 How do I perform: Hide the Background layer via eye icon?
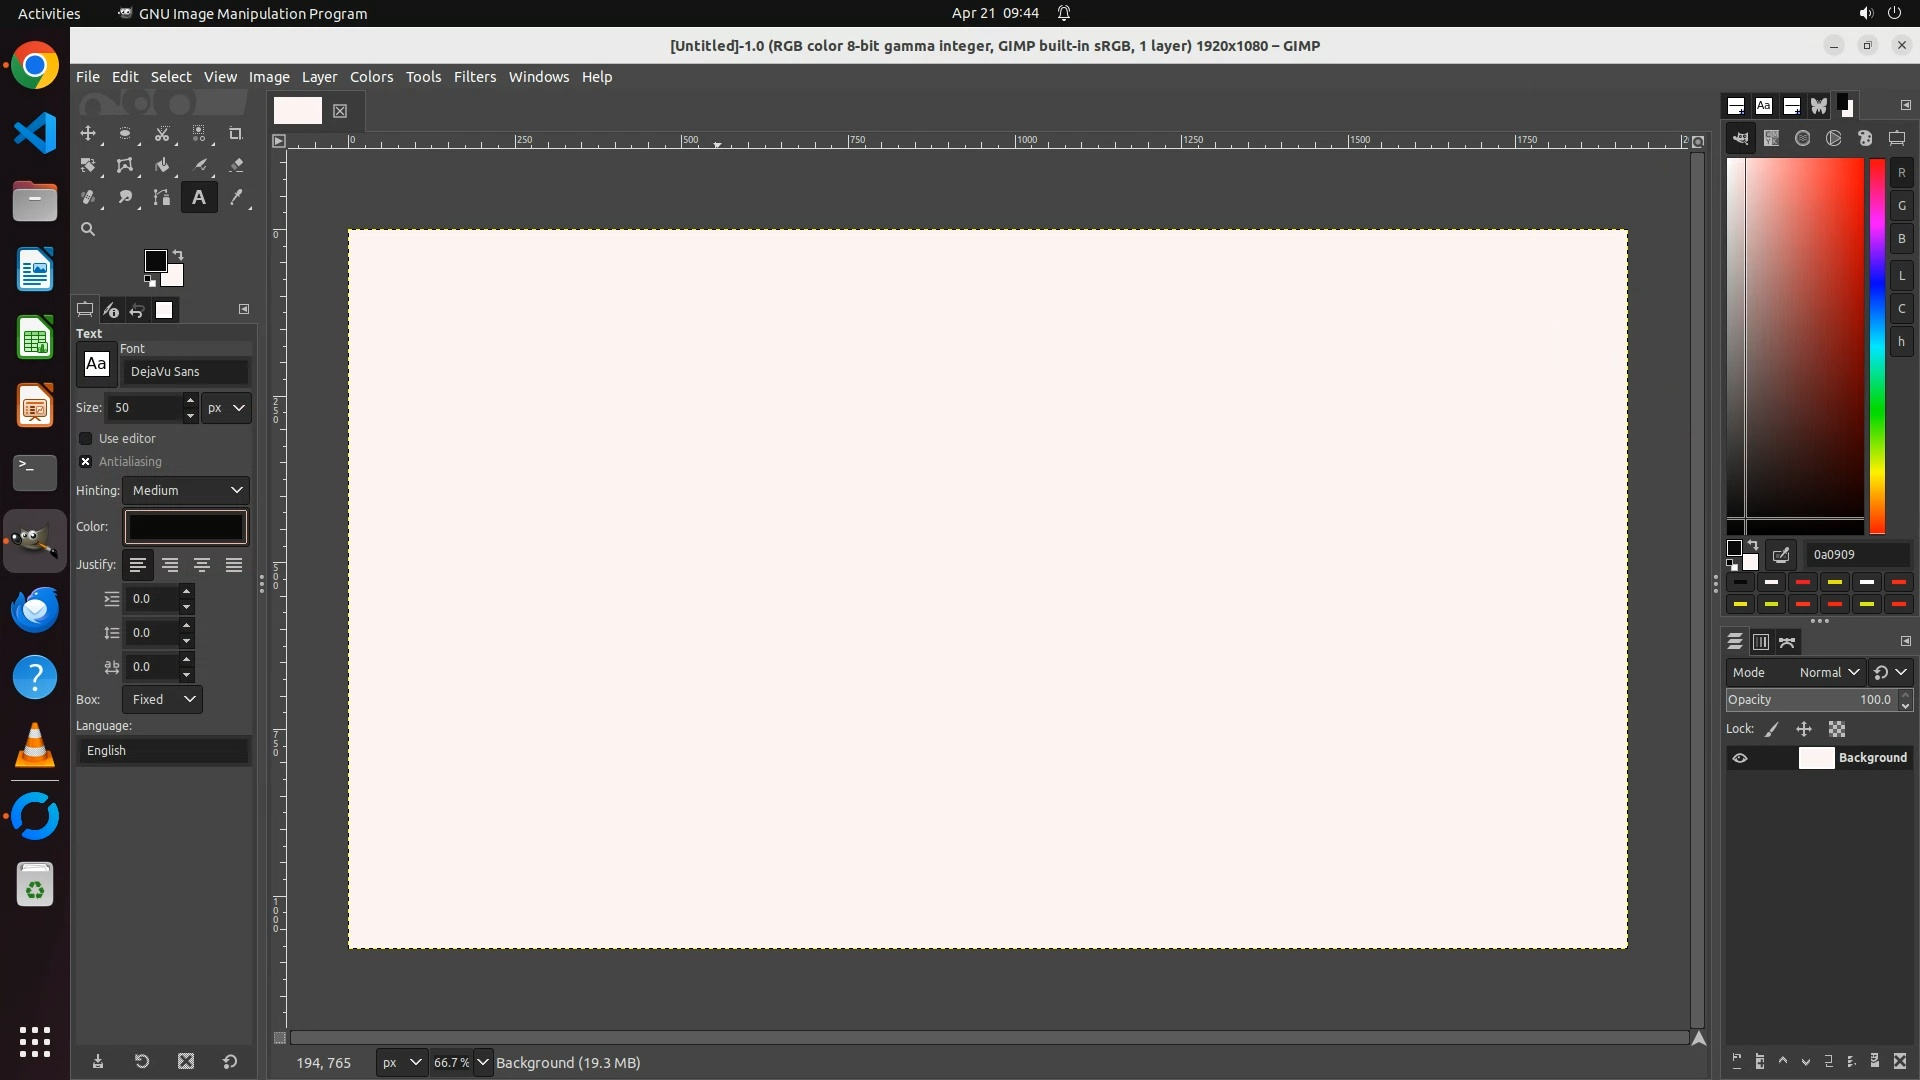click(1740, 758)
